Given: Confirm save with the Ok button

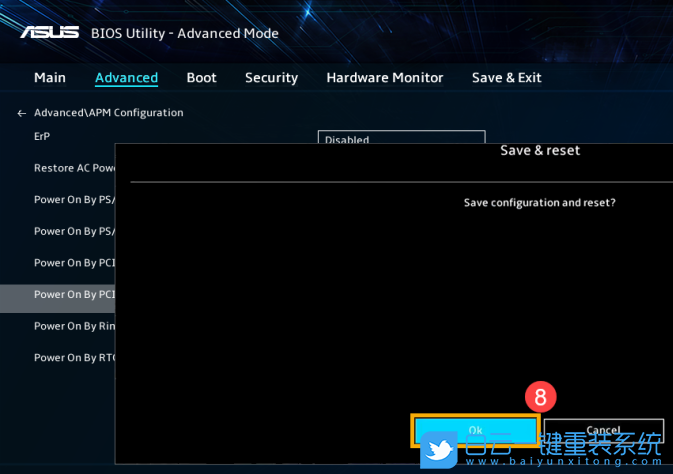Looking at the screenshot, I should [x=475, y=430].
